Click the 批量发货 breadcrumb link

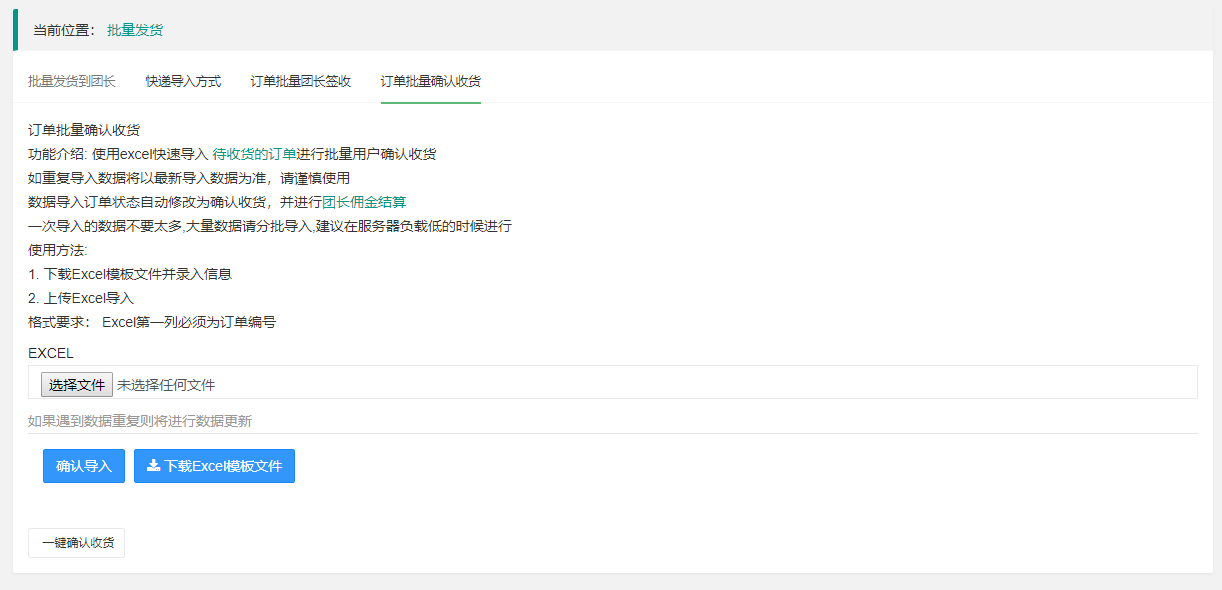point(135,30)
